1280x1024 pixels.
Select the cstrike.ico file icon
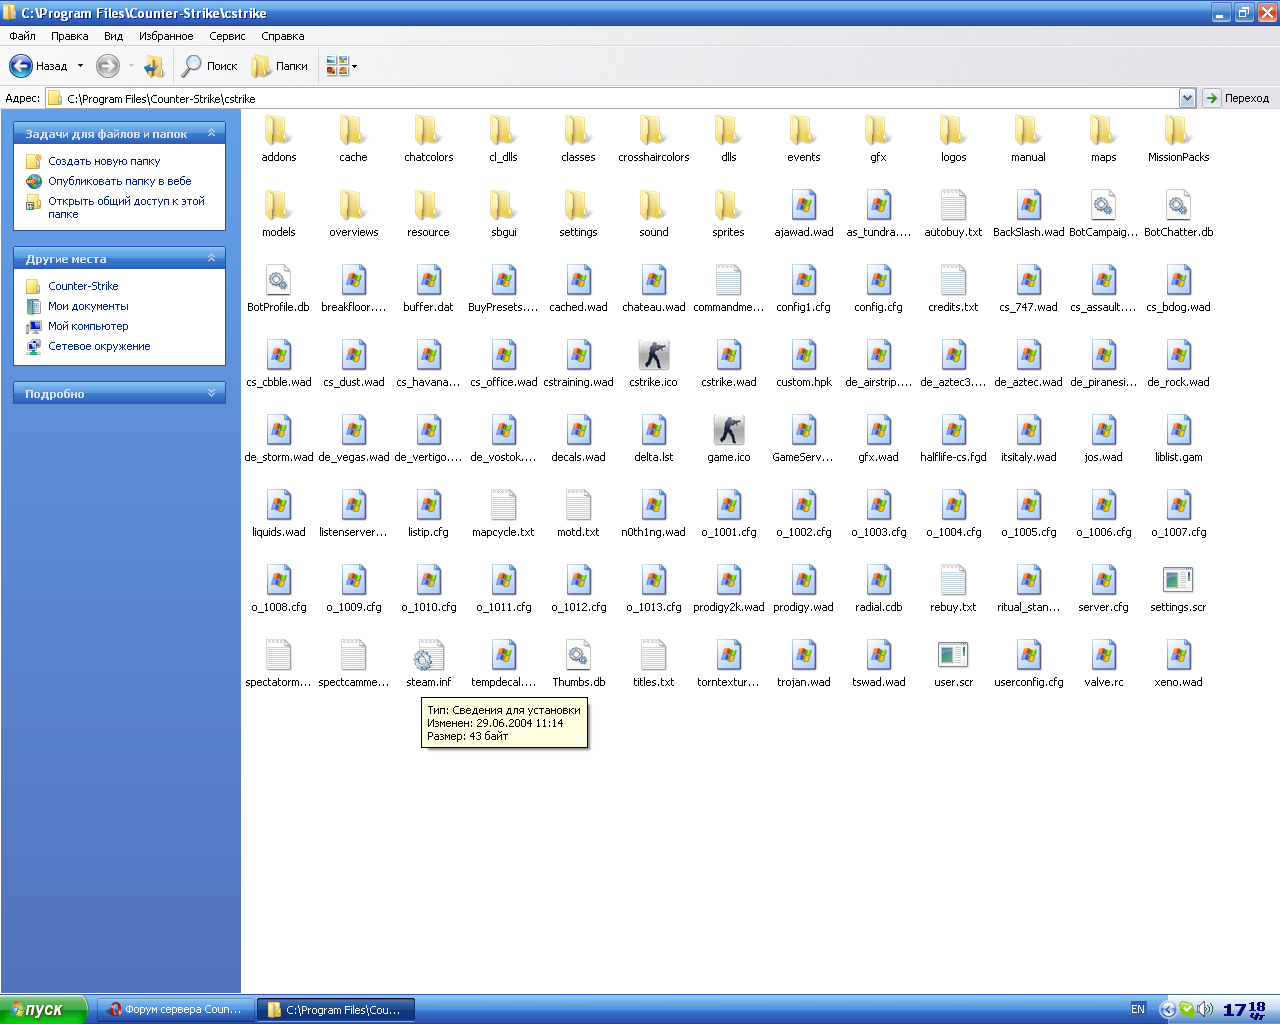click(654, 355)
